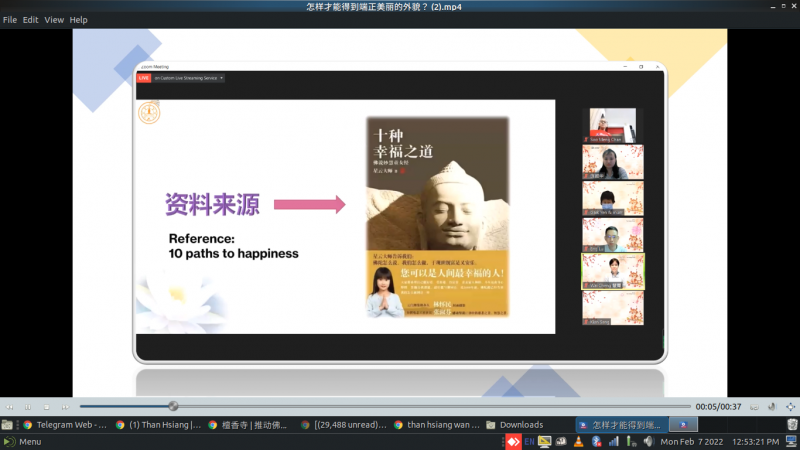Viewport: 800px width, 450px height.
Task: Open the Edit menu
Action: [31, 20]
